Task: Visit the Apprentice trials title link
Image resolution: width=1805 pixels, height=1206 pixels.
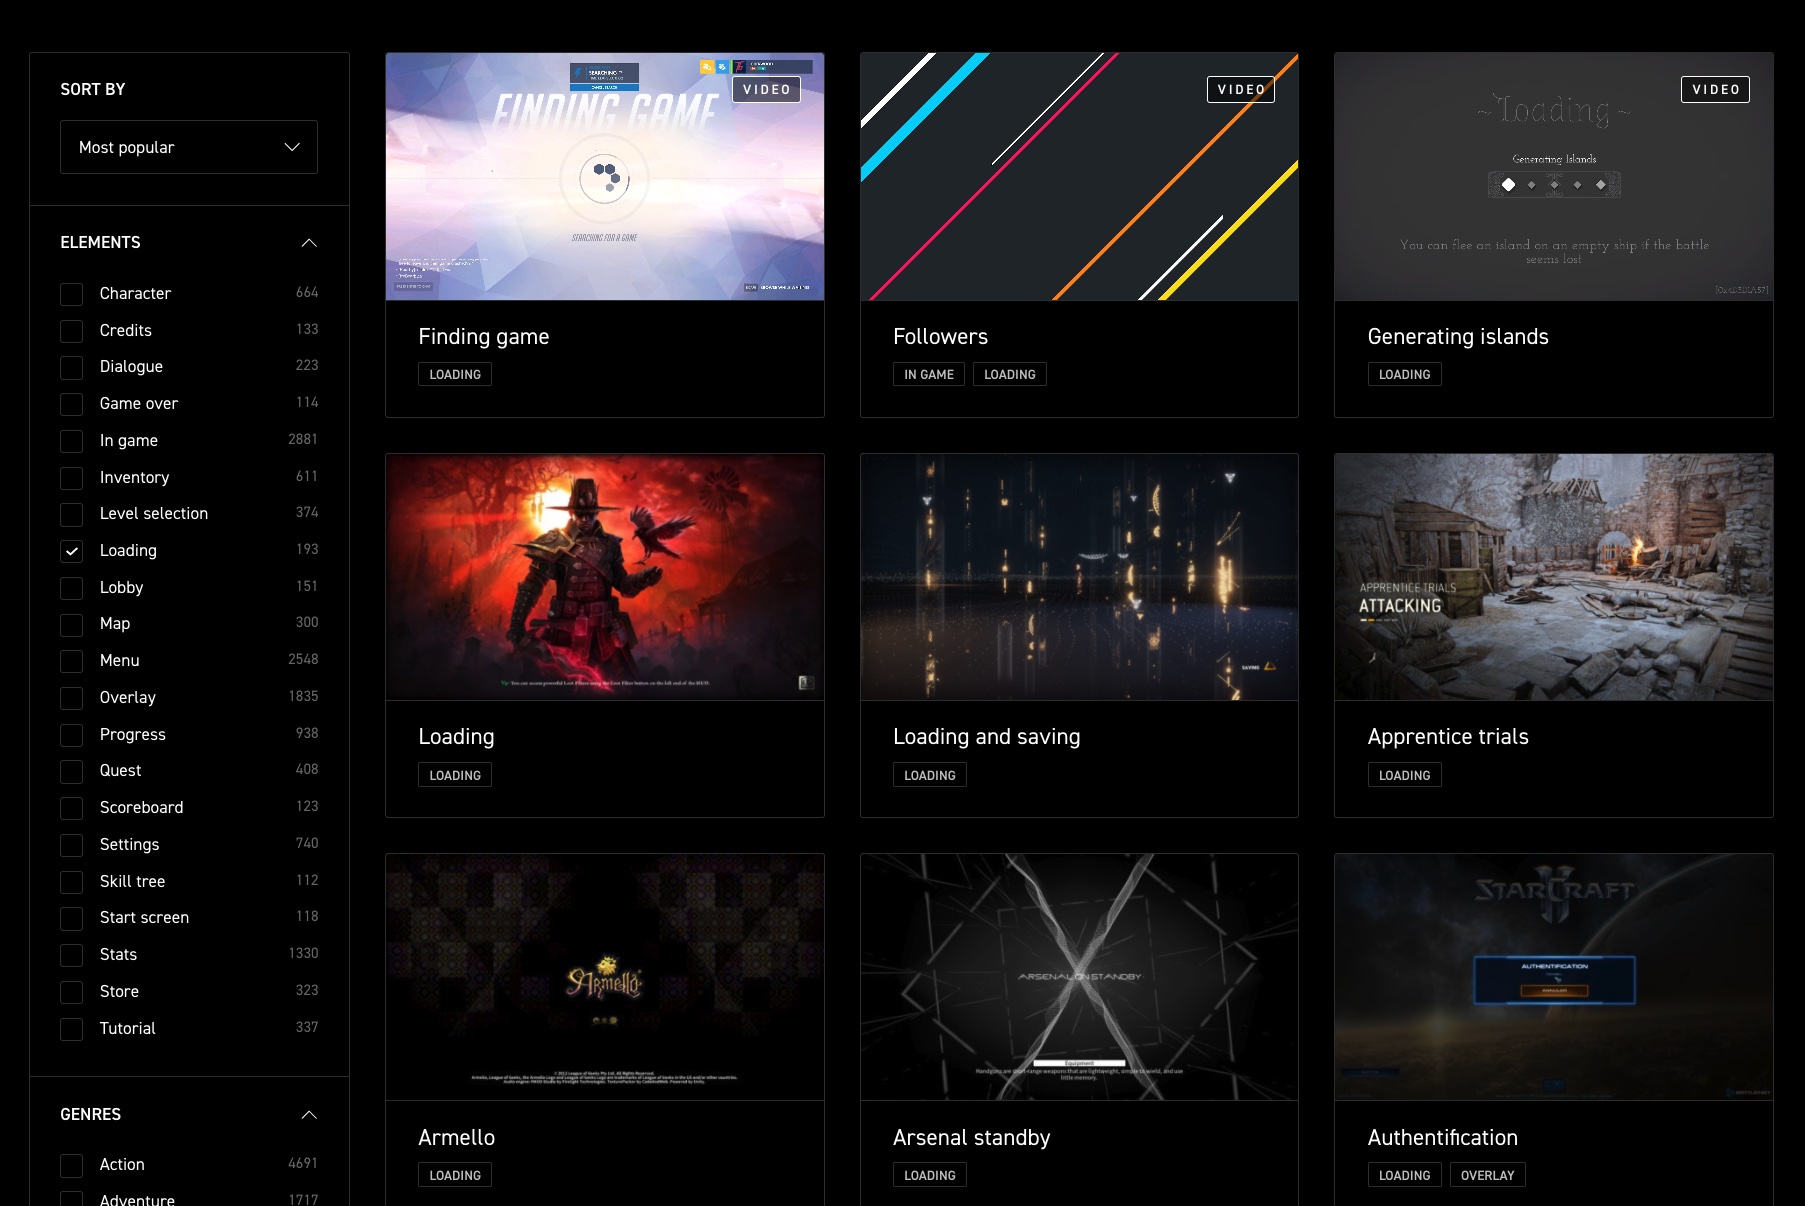Action: point(1448,737)
